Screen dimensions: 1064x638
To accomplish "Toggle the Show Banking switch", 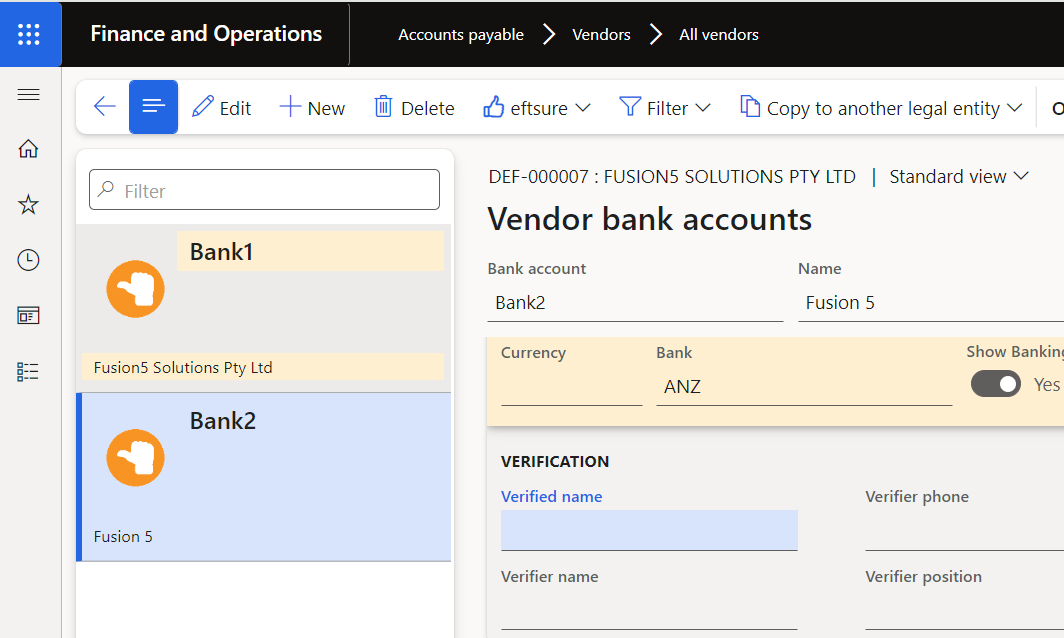I will pyautogui.click(x=995, y=384).
